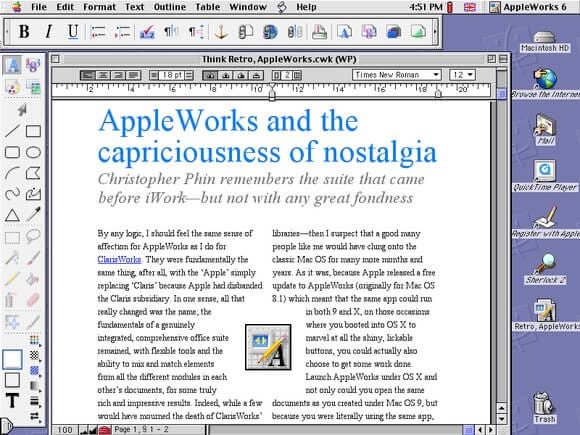Image resolution: width=580 pixels, height=435 pixels.
Task: Click the 100 zoom percentage box
Action: (65, 430)
